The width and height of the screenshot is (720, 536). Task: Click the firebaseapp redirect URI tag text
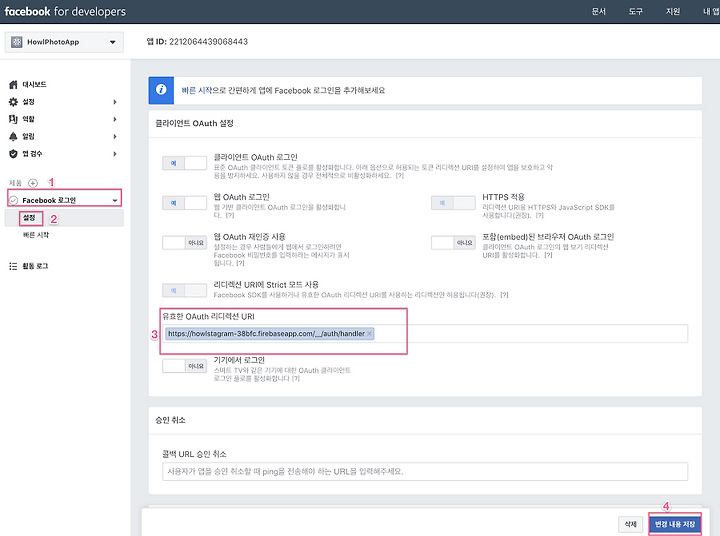(x=266, y=333)
